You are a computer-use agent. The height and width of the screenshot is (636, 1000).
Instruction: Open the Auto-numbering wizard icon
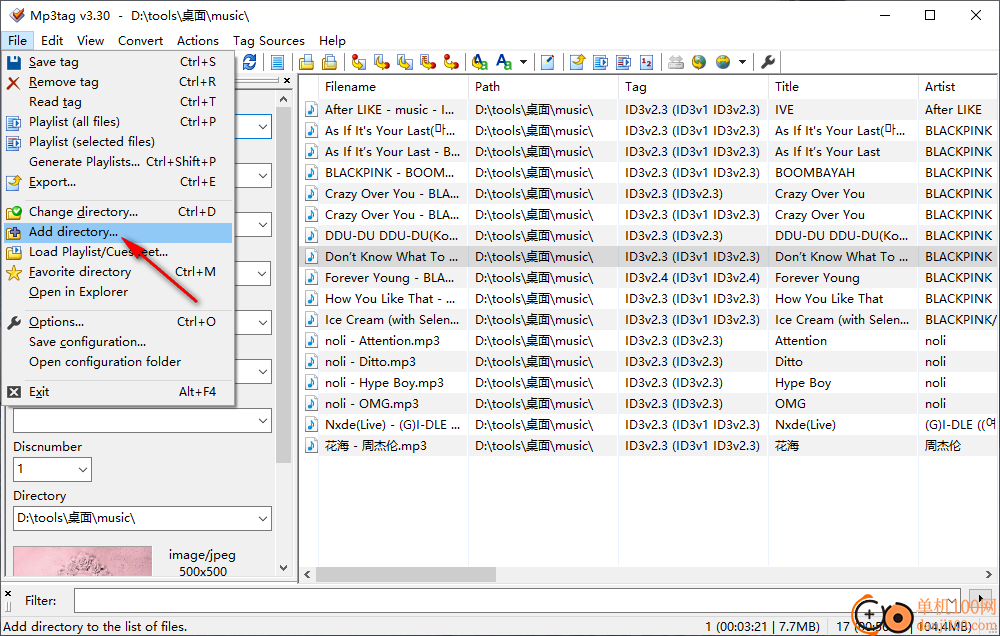[x=647, y=62]
